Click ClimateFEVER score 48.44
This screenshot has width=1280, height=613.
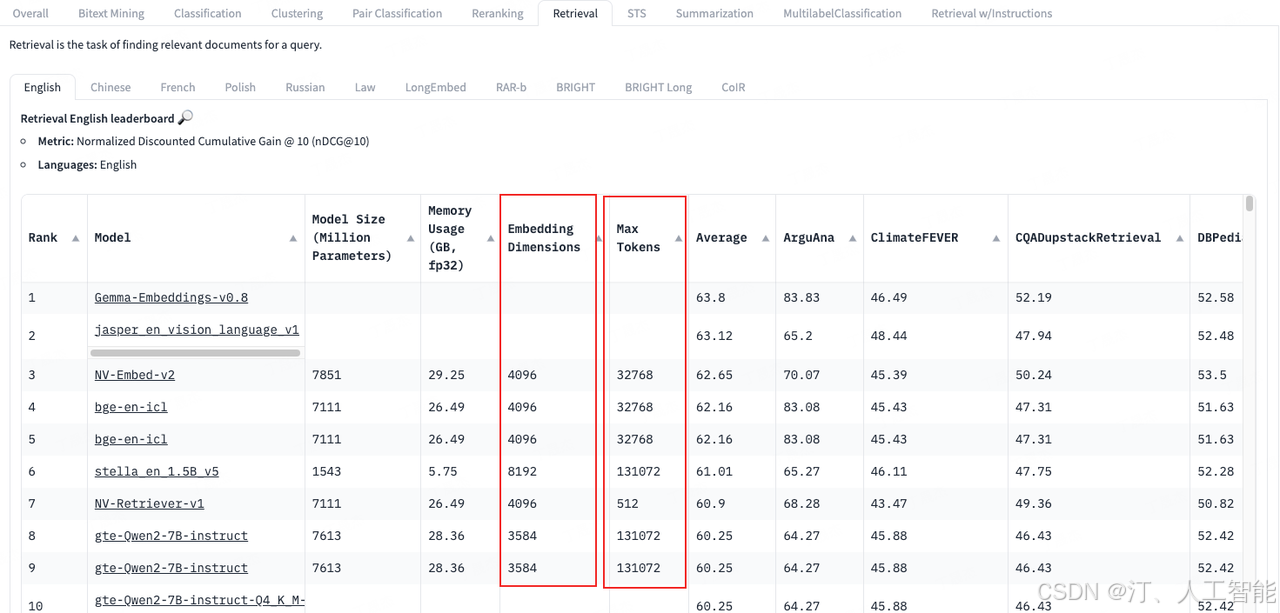coord(889,335)
